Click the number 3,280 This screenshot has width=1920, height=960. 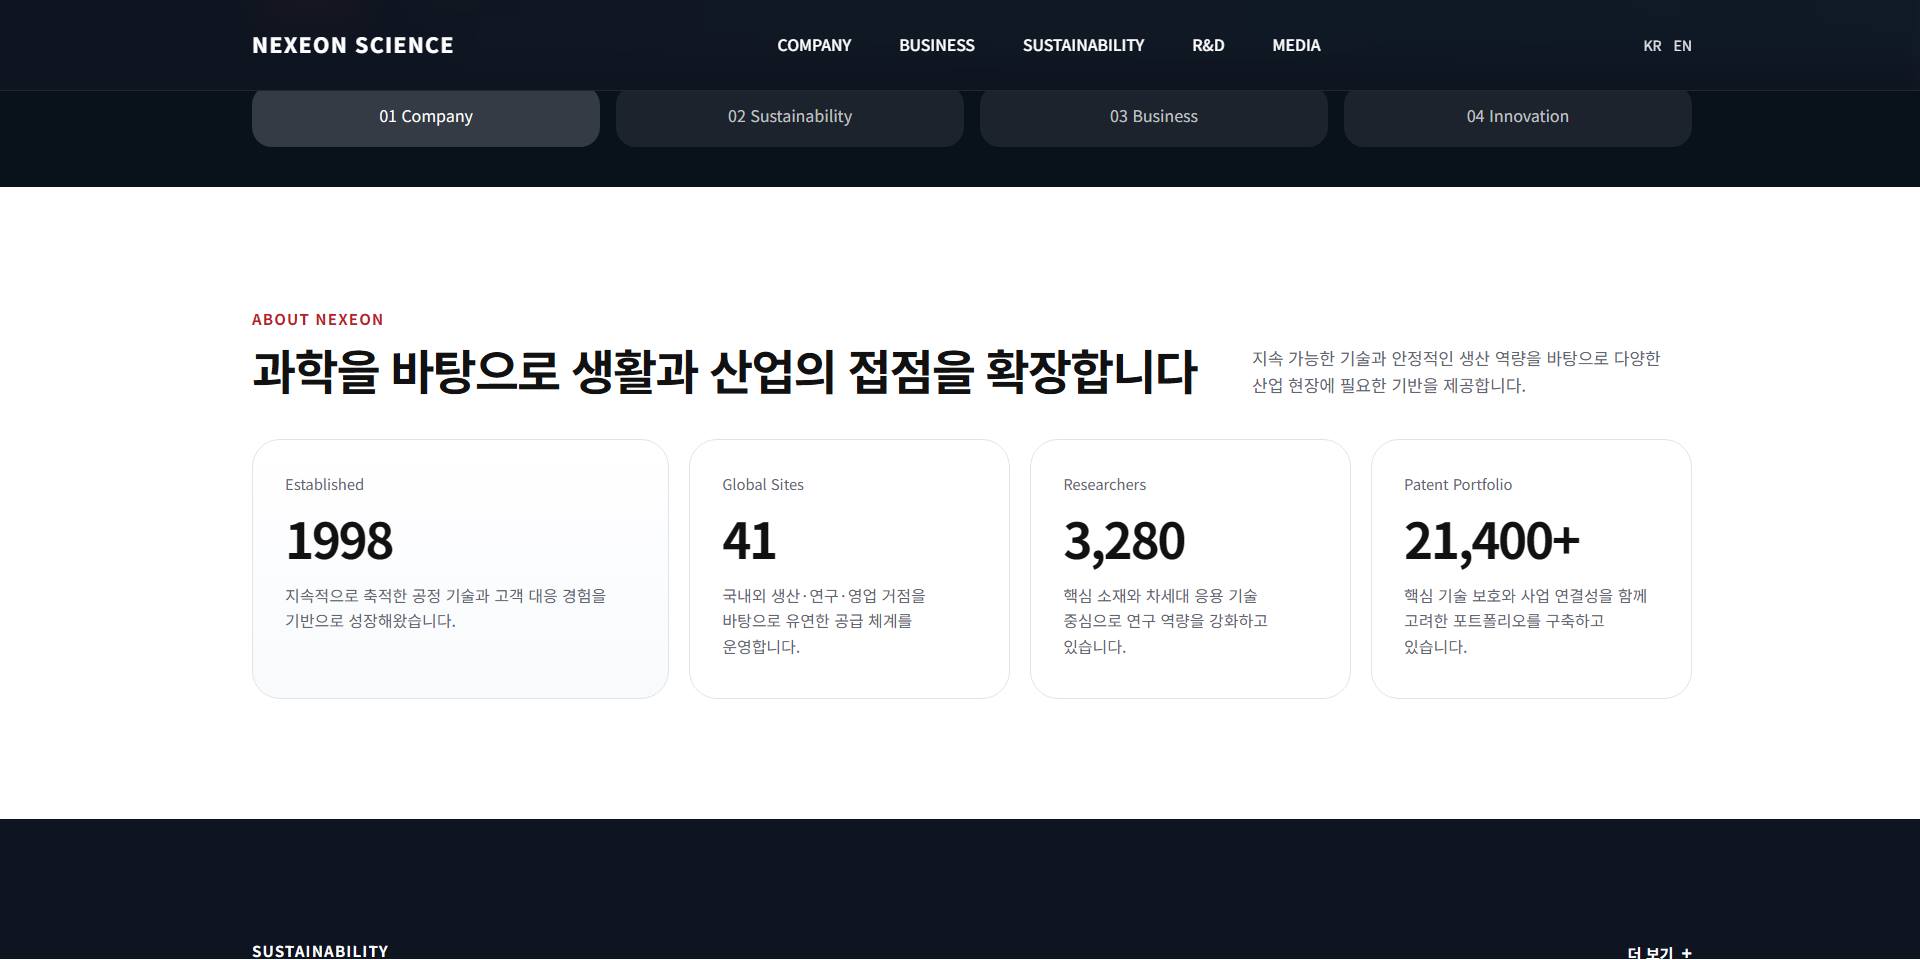click(x=1124, y=541)
